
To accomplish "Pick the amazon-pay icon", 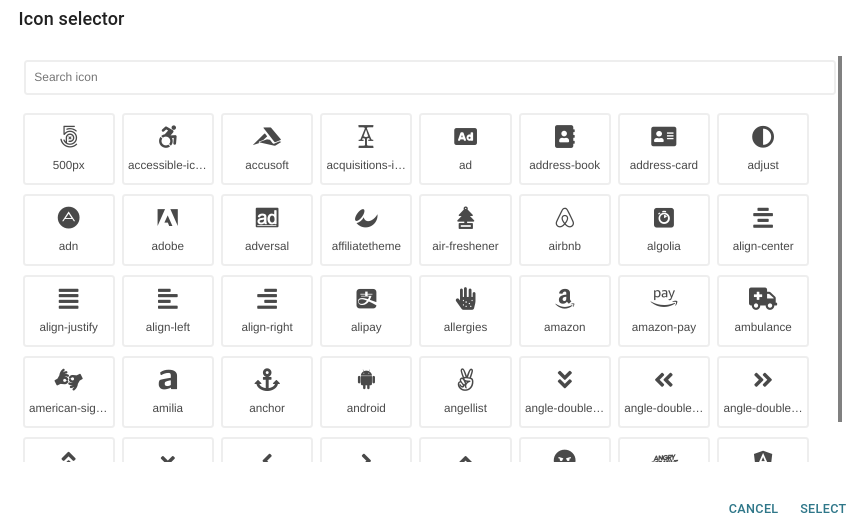I will [x=664, y=311].
